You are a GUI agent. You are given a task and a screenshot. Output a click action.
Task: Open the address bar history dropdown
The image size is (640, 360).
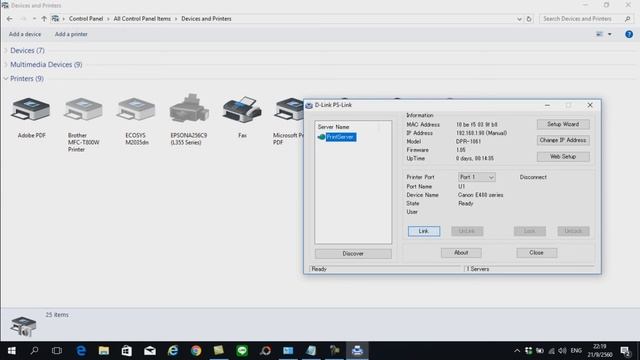coord(519,19)
